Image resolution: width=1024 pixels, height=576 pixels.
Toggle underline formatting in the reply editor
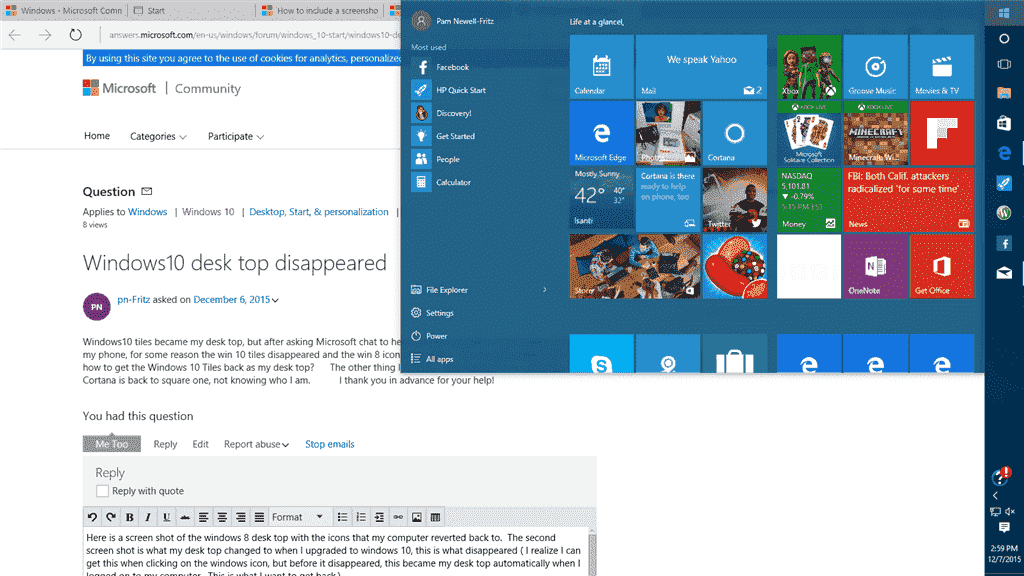coord(165,516)
